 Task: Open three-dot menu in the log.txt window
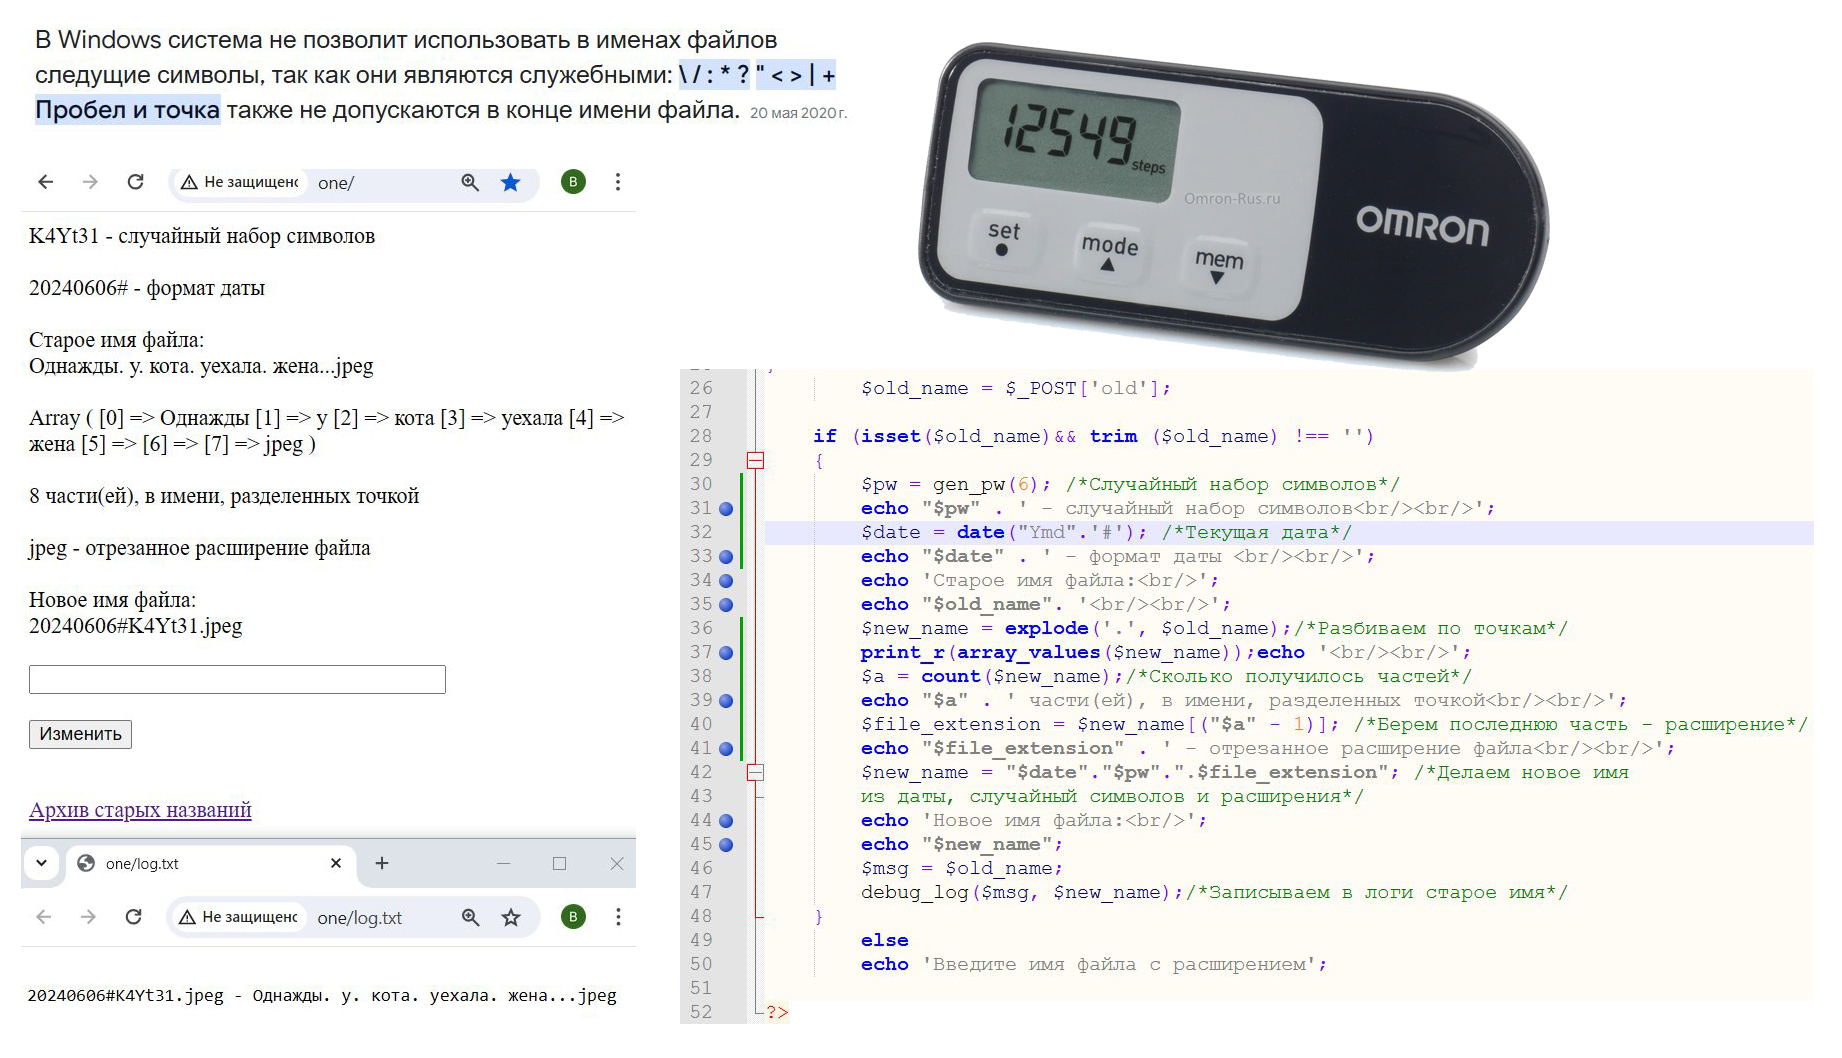[618, 917]
